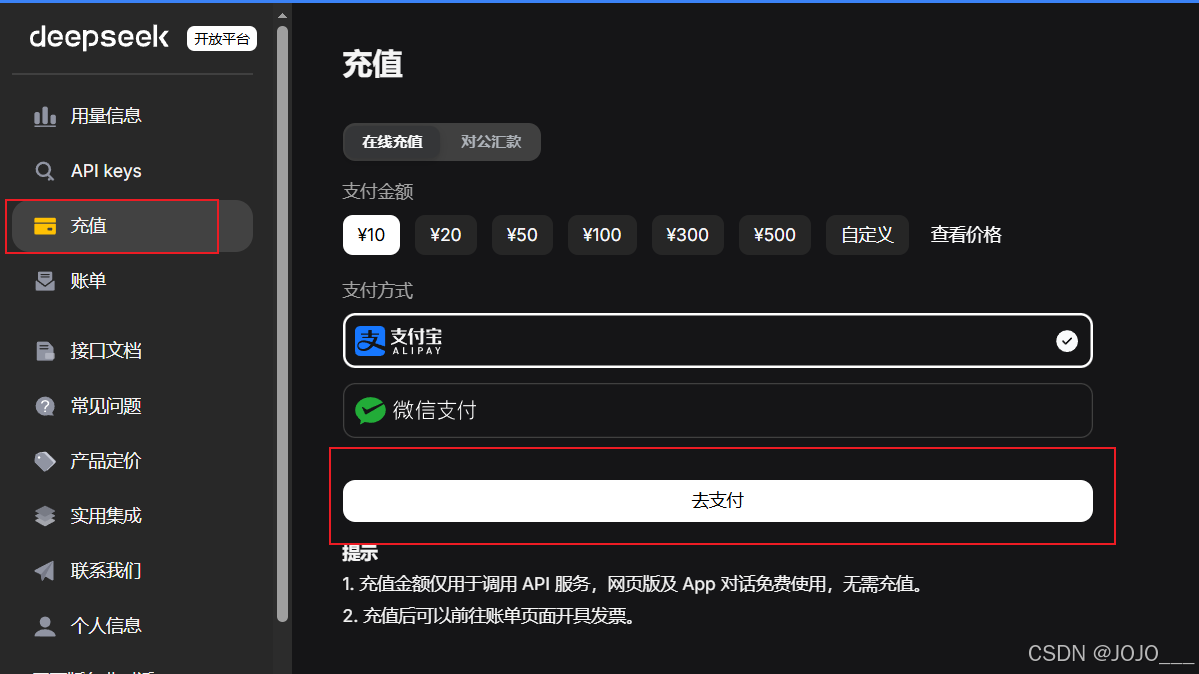Click the magnifier icon beside API keys
Viewport: 1199px width, 674px height.
tap(44, 171)
